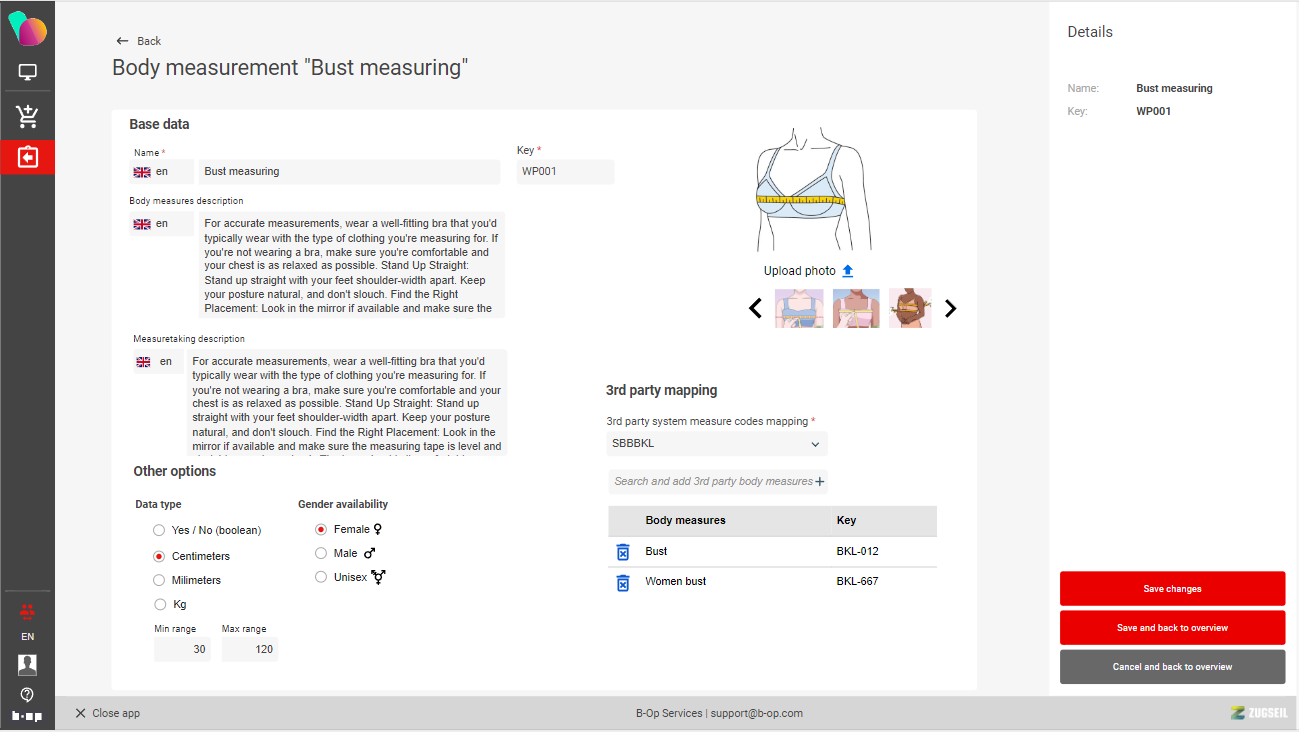The image size is (1299, 732).
Task: Choose Milimeters as data type
Action: coord(159,580)
